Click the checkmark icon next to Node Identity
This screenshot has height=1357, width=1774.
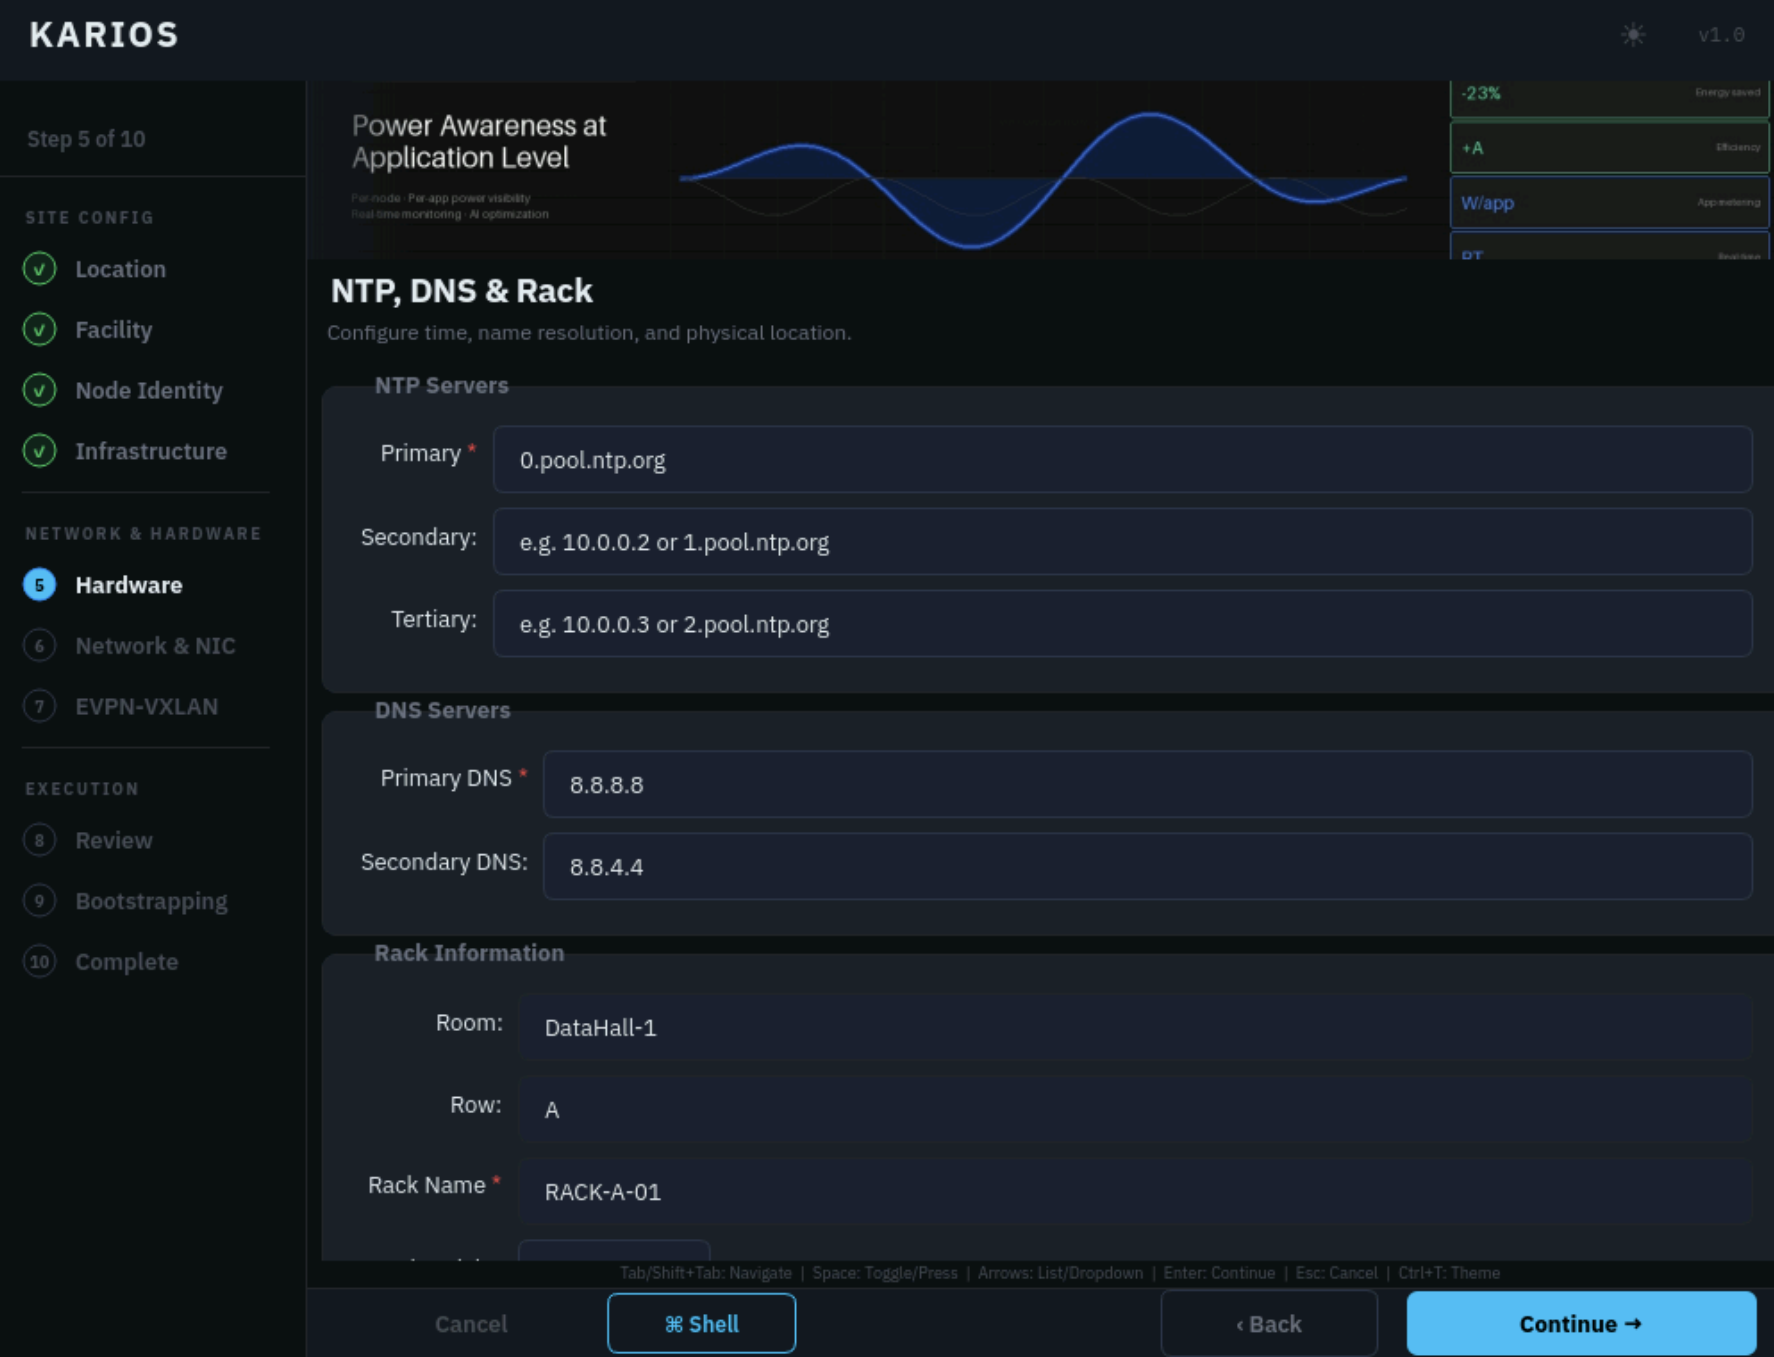coord(39,391)
